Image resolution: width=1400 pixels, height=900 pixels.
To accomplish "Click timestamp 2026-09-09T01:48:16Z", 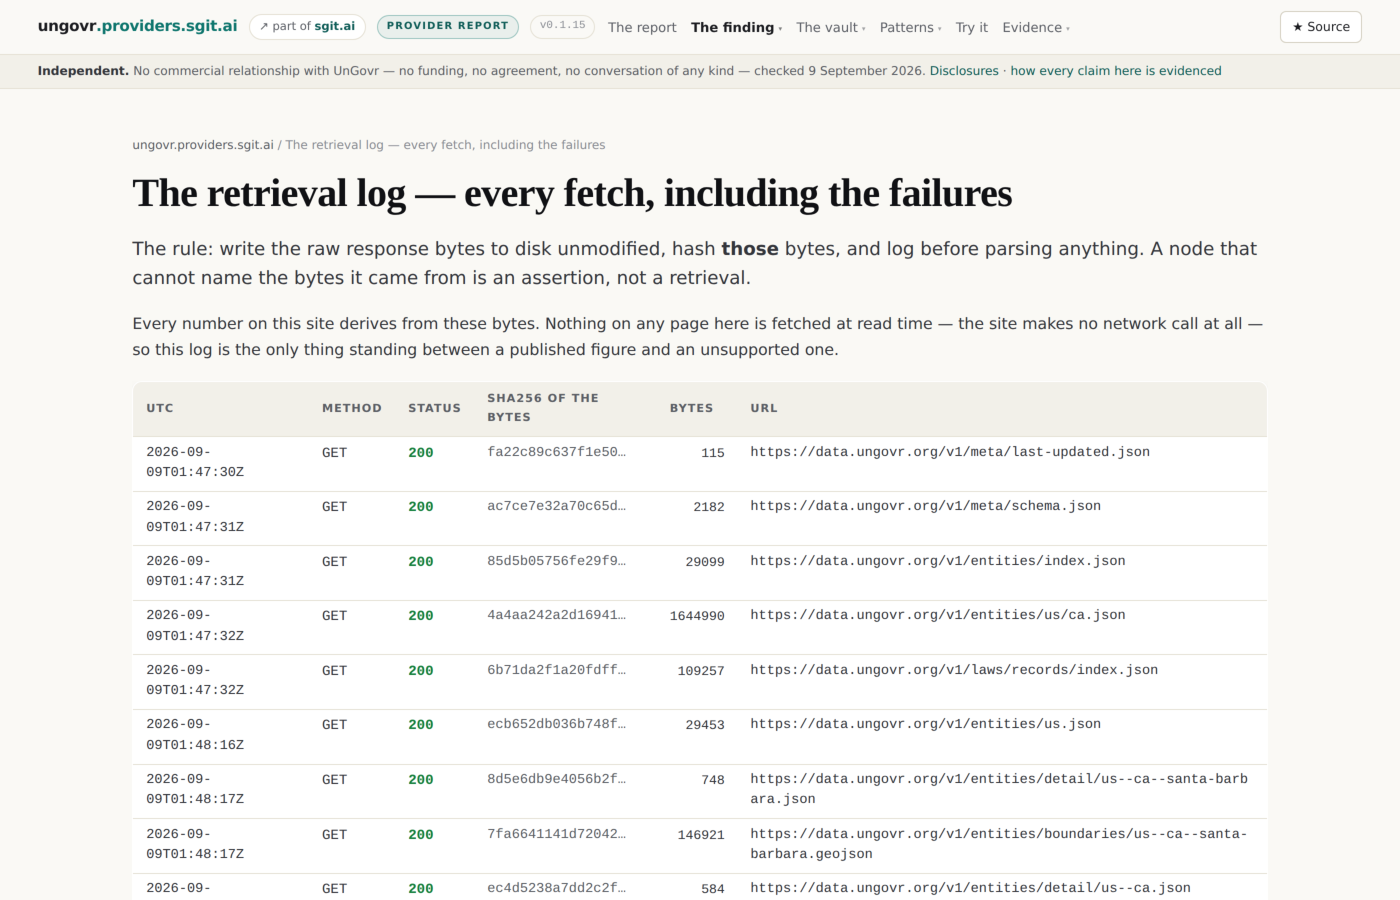I will tap(195, 734).
